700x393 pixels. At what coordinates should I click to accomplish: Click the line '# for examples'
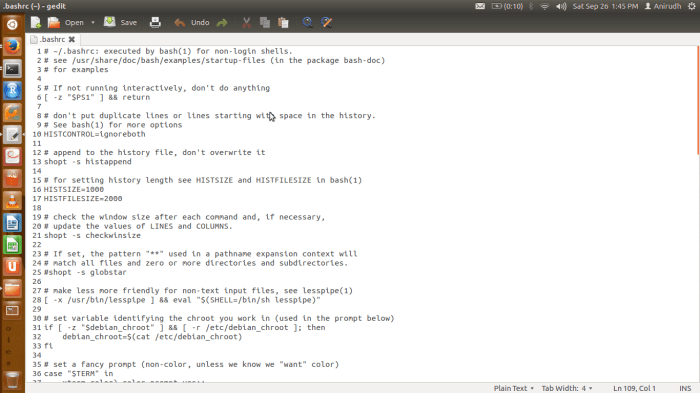[76, 70]
